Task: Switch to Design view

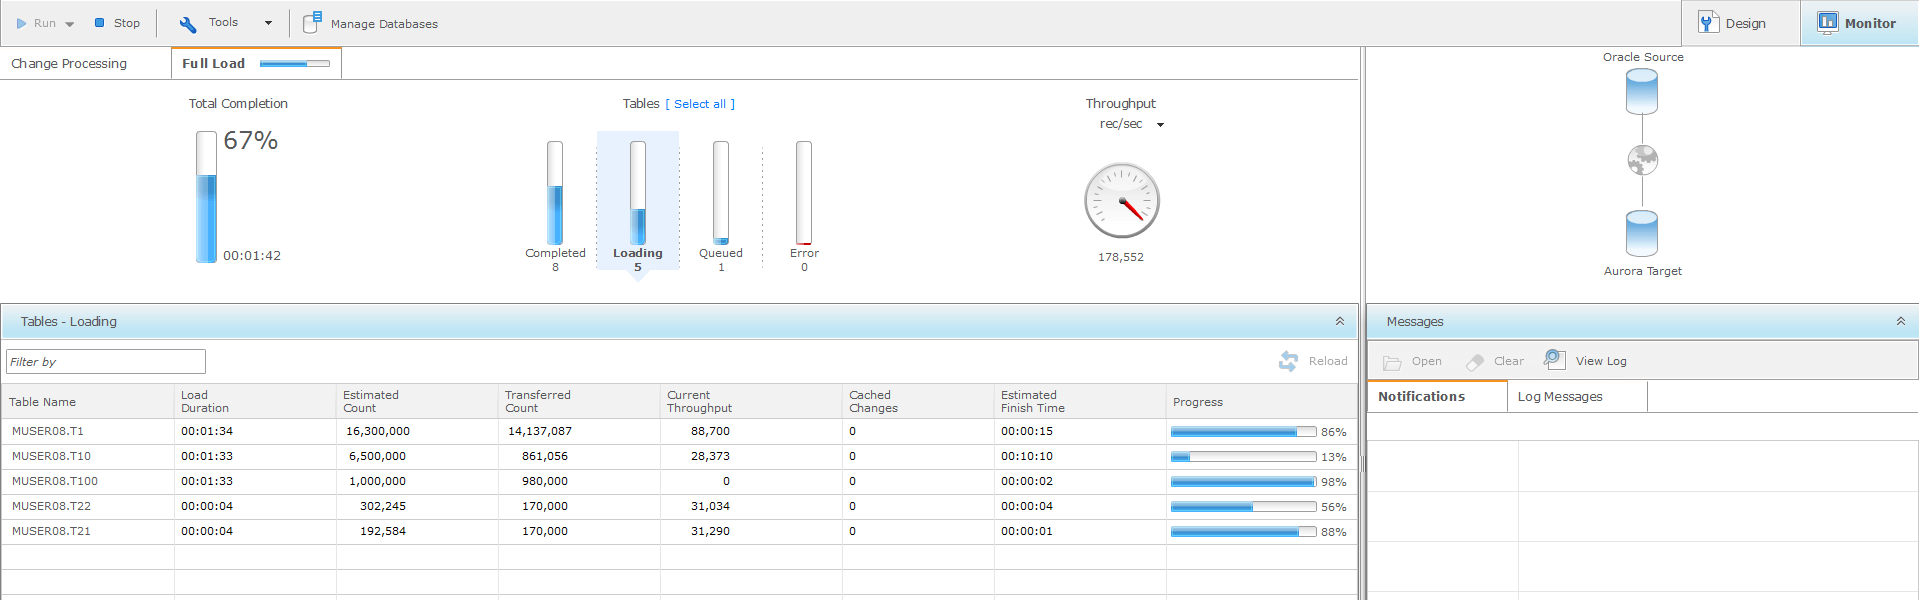Action: click(1734, 23)
